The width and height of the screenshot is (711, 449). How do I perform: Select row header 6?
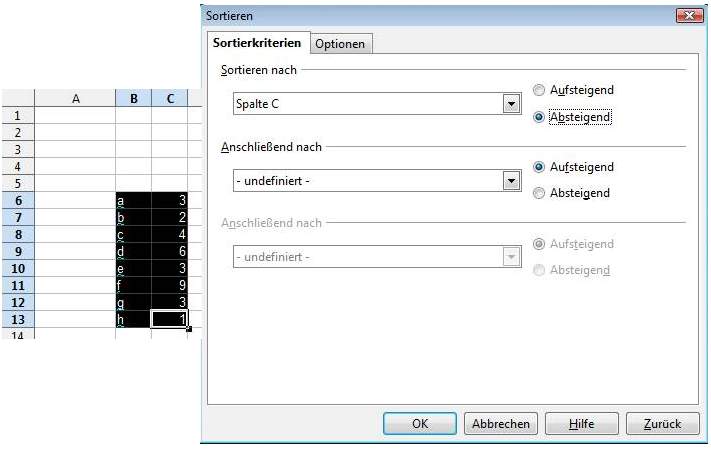[x=17, y=200]
